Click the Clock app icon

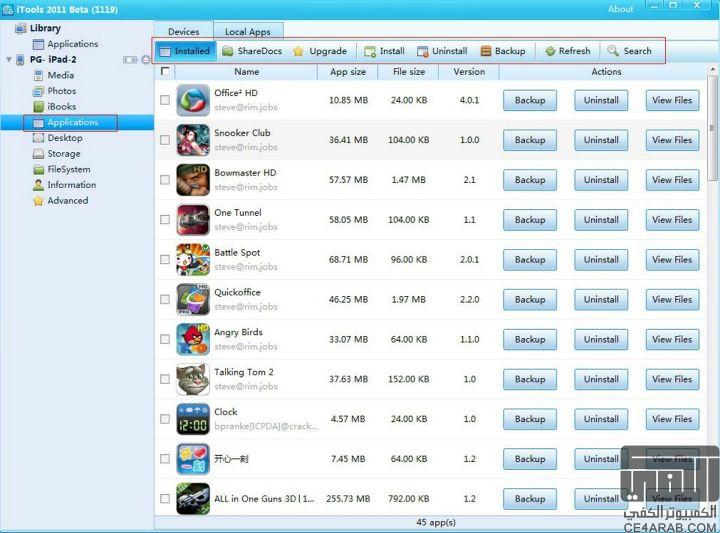tap(193, 419)
